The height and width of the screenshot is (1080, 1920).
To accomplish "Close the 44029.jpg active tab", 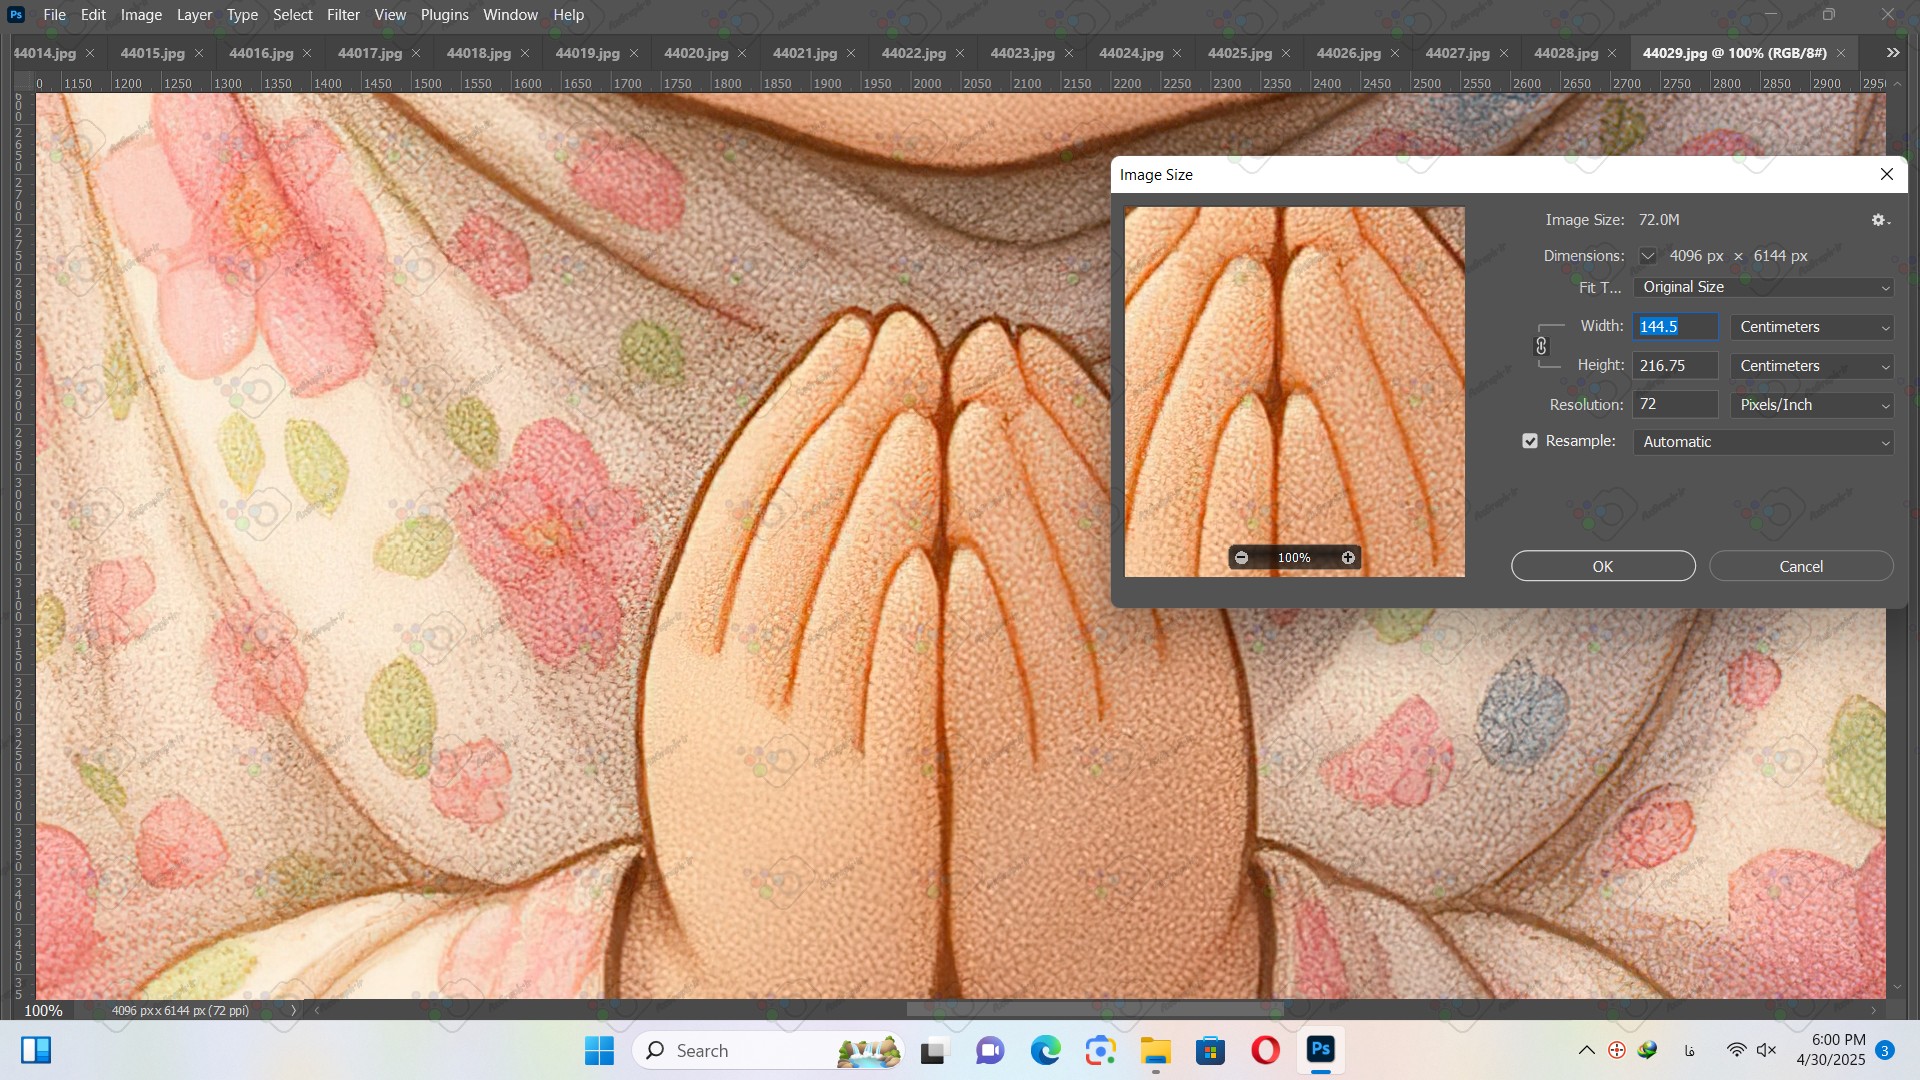I will 1841,53.
